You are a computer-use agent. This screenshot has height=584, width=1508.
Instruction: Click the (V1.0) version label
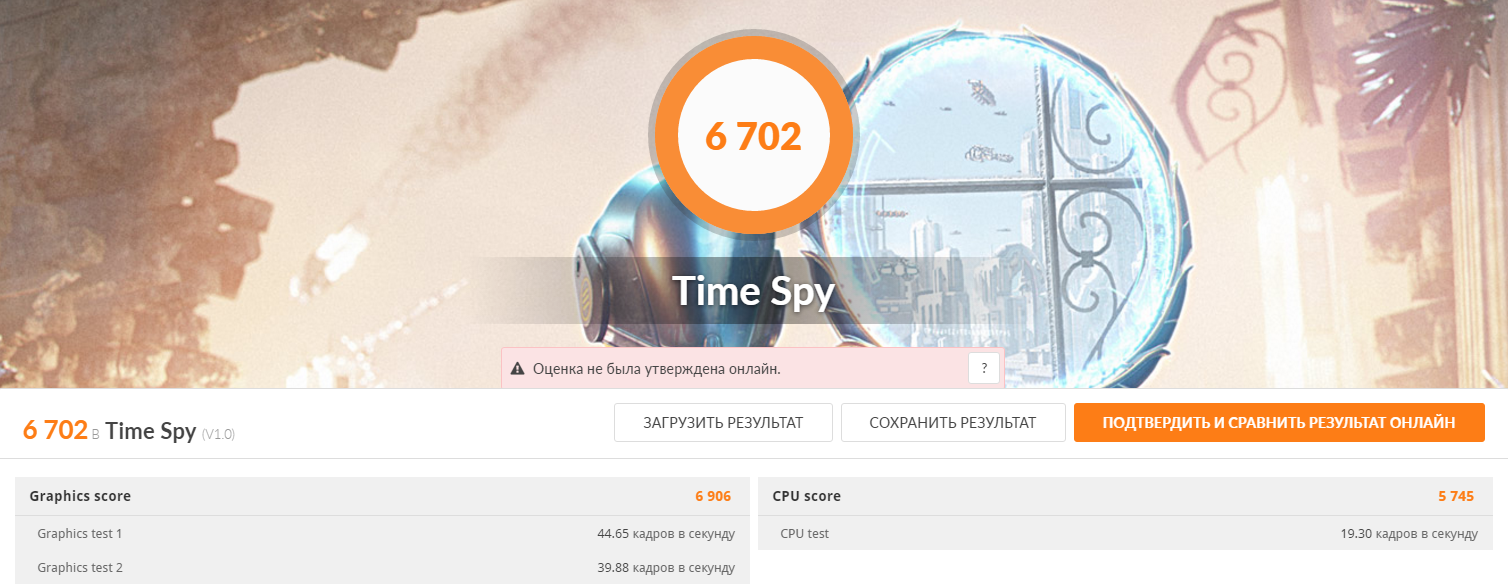click(x=218, y=434)
